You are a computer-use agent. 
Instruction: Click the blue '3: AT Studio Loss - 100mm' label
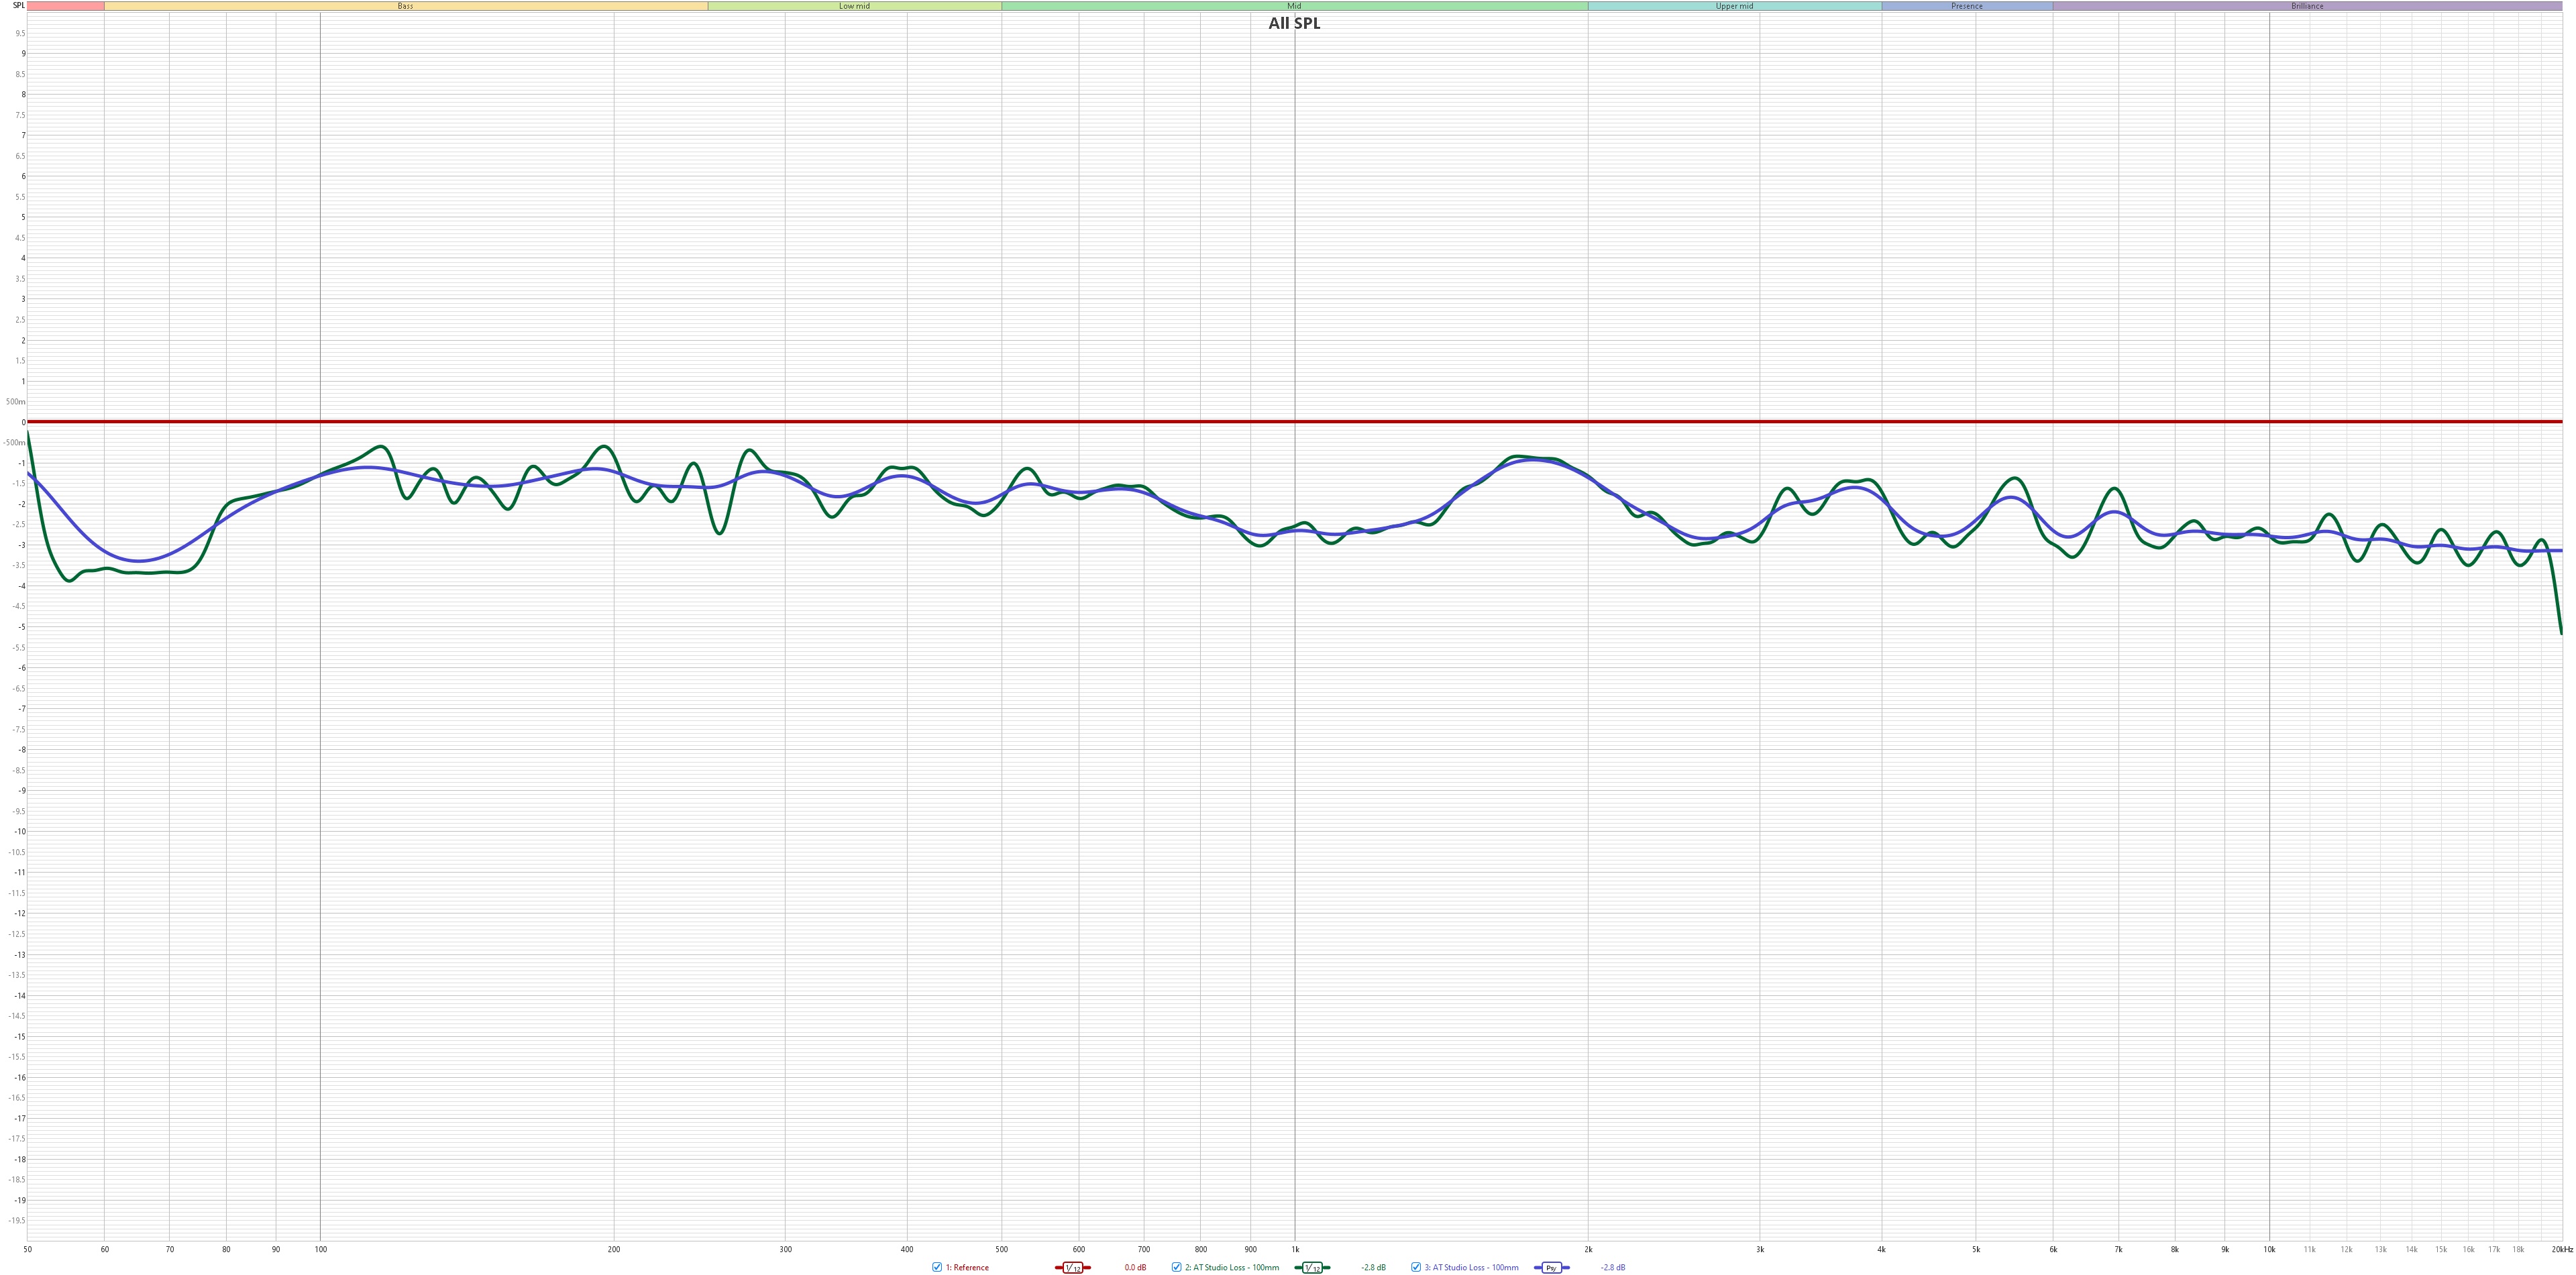(1471, 1267)
